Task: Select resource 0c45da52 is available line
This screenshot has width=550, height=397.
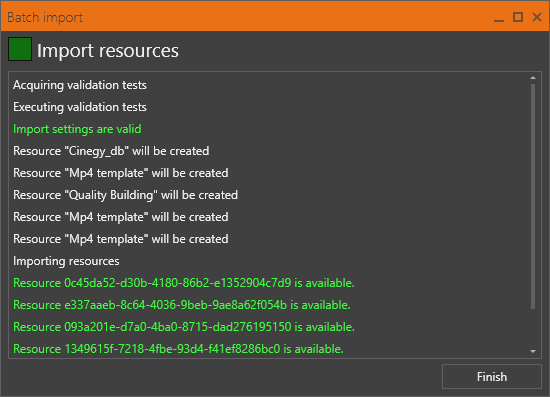Action: pos(184,283)
